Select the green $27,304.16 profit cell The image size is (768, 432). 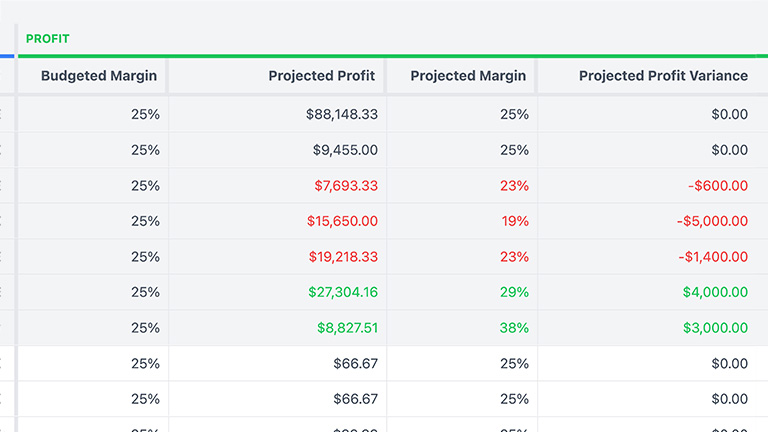(342, 292)
